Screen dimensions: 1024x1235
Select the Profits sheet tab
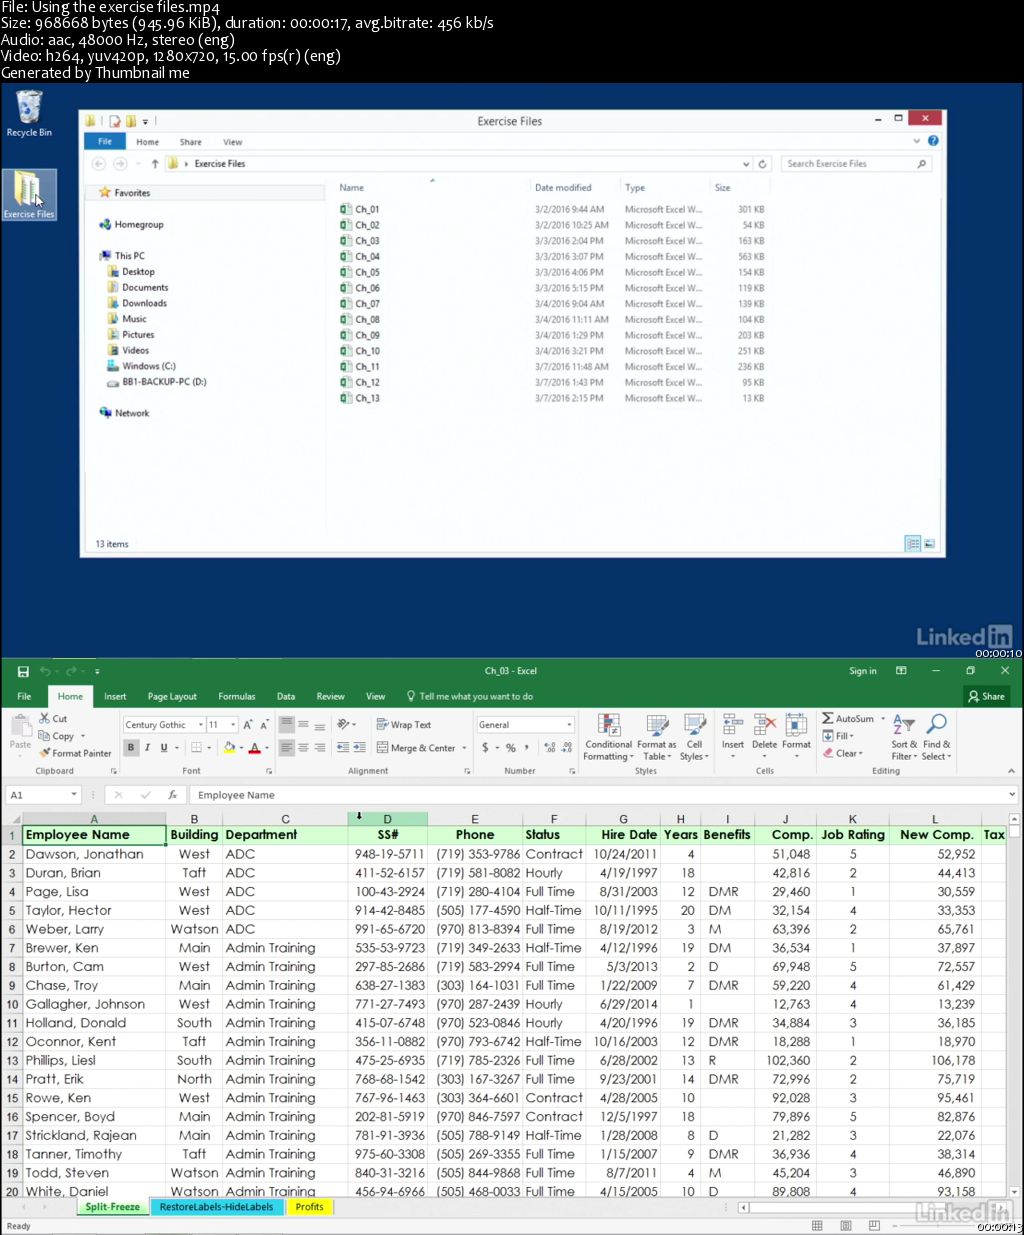pos(309,1207)
